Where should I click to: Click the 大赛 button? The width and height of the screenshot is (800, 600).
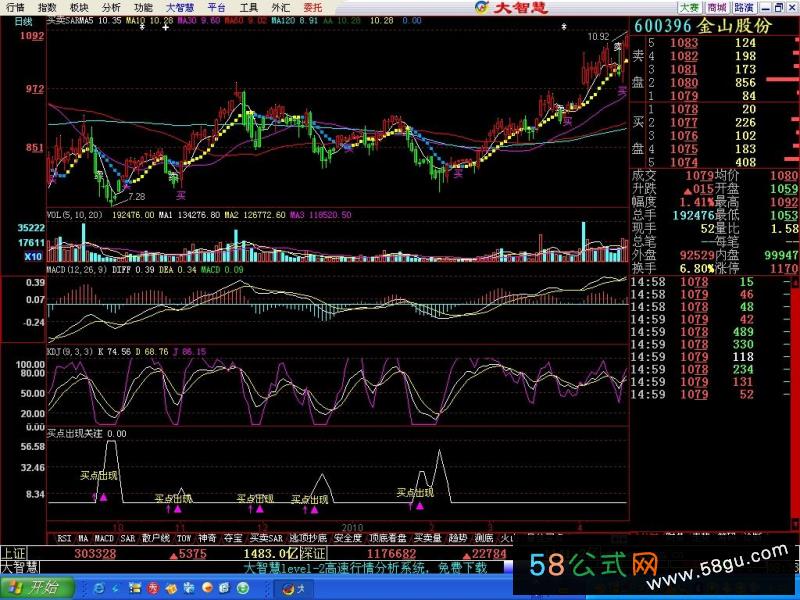point(690,7)
